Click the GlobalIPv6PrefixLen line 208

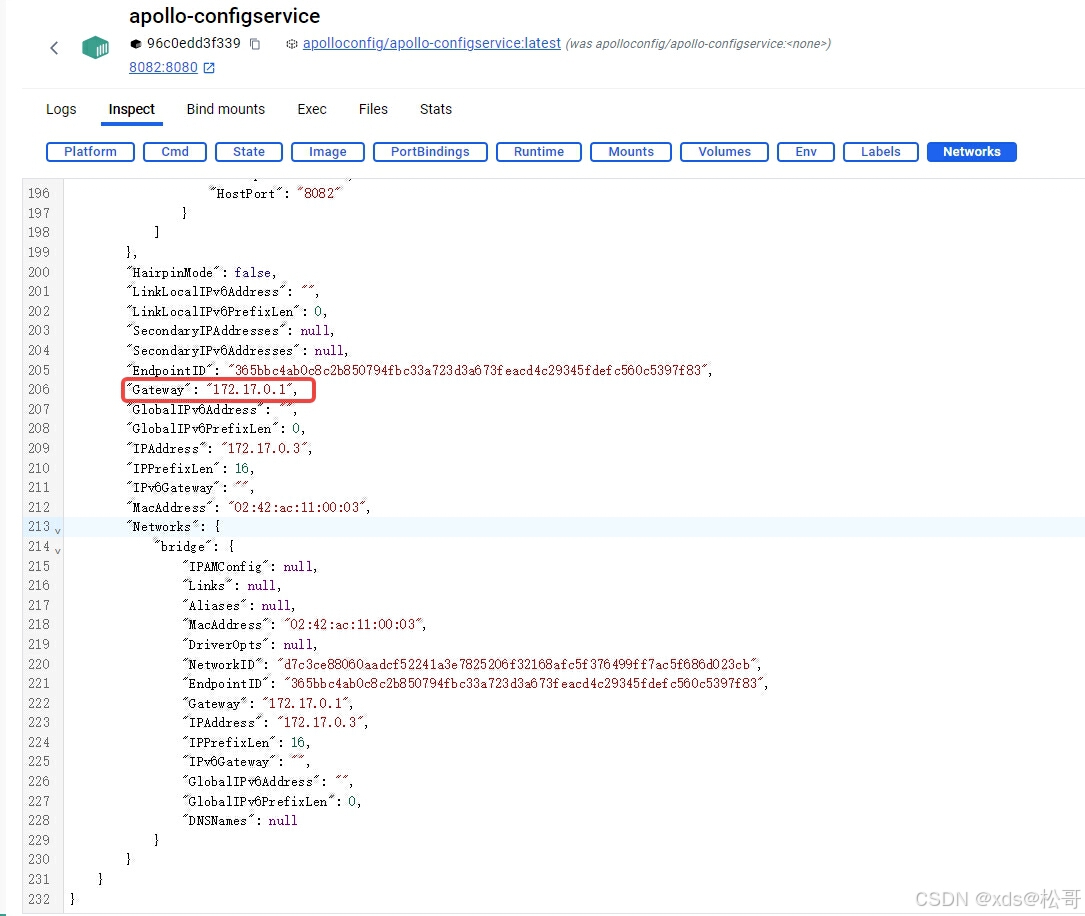pyautogui.click(x=216, y=429)
